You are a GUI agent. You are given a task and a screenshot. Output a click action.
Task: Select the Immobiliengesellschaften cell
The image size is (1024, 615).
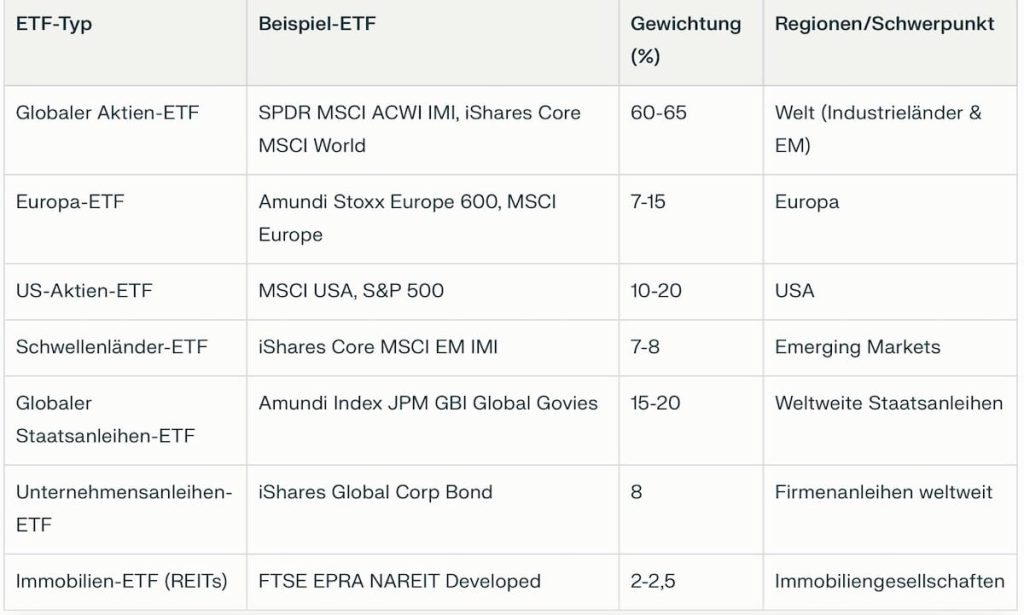coord(889,581)
